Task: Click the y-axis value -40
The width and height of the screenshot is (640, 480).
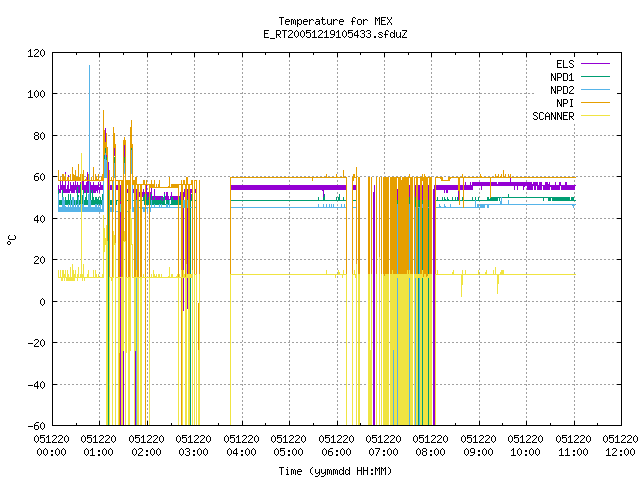Action: coord(36,384)
